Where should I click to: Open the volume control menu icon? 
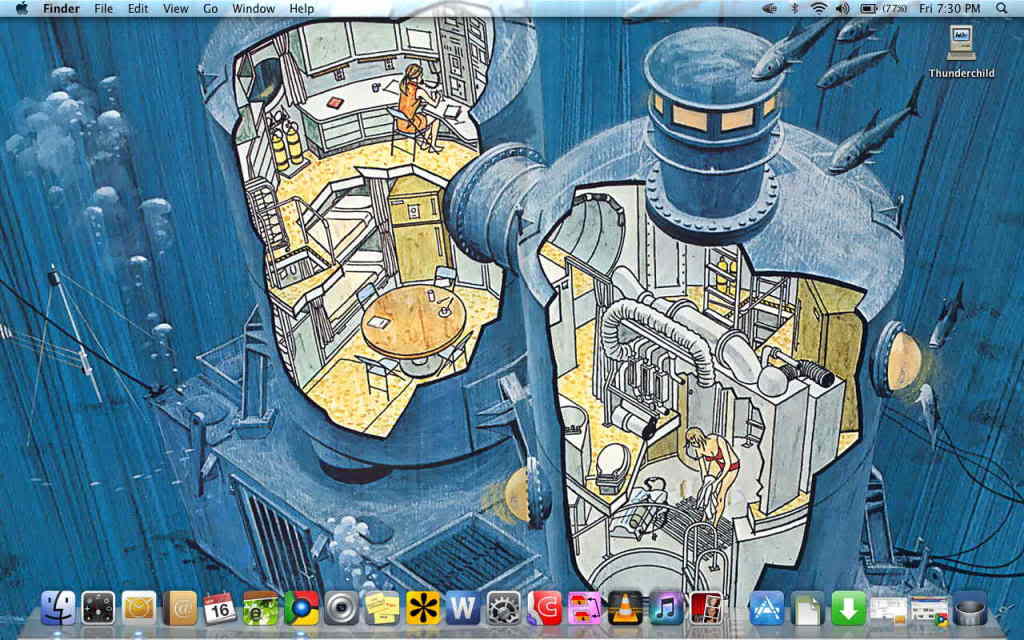[x=842, y=8]
